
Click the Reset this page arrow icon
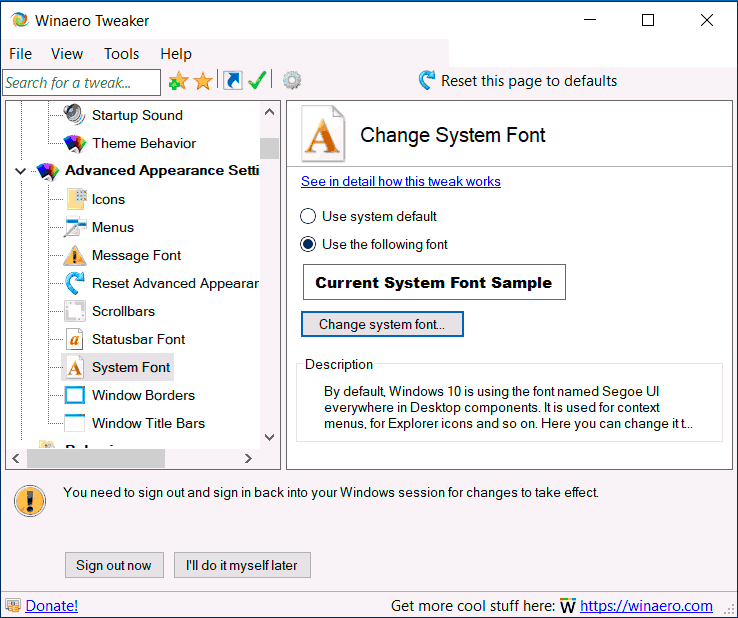(x=426, y=80)
